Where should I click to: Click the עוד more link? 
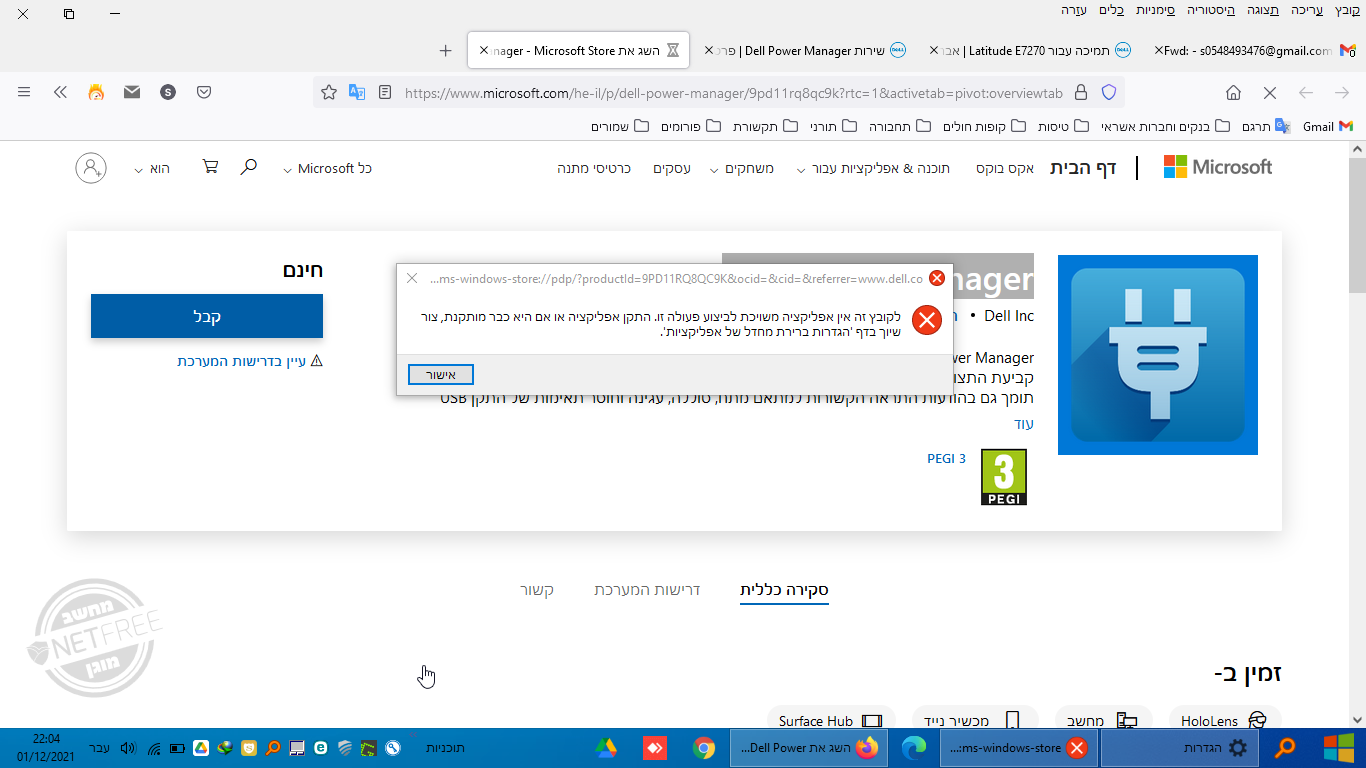click(x=1024, y=424)
